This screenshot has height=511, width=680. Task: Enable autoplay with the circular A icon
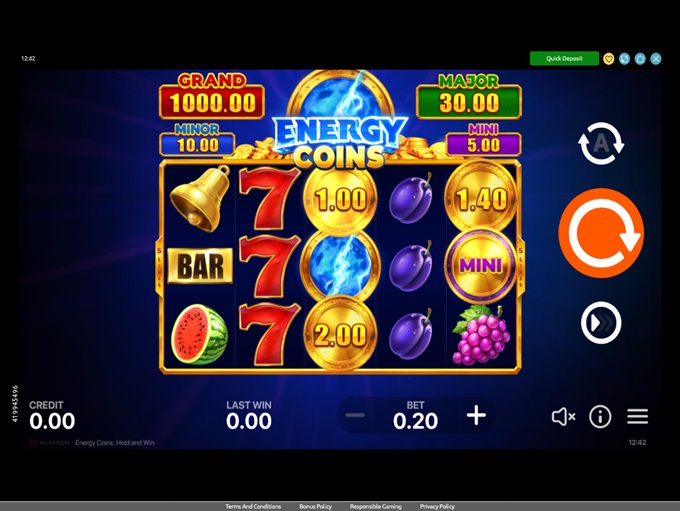[x=601, y=144]
